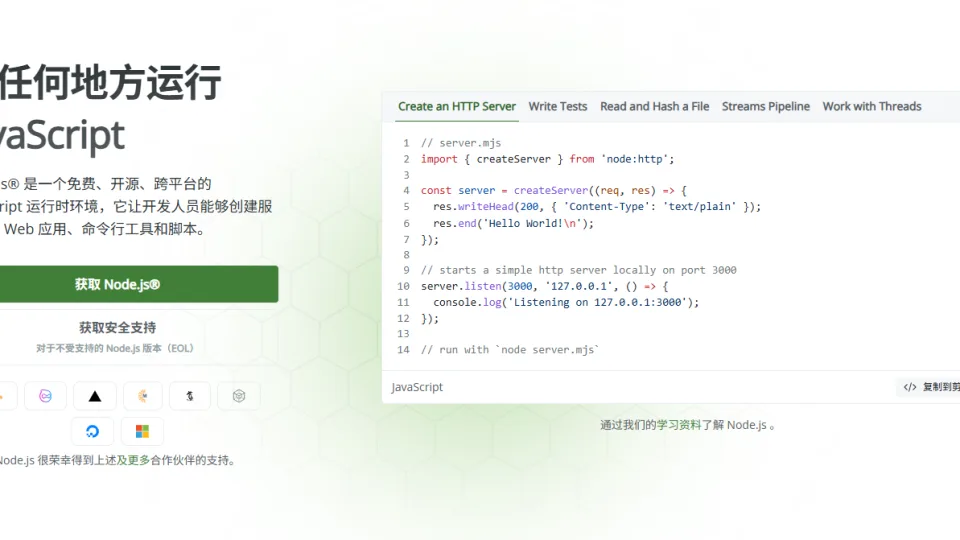Open the DigitalOcean partner logo
This screenshot has width=960, height=540.
point(92,432)
